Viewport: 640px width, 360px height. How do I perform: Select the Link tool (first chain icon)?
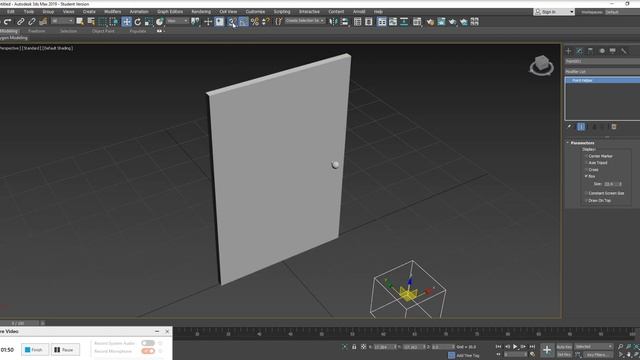20,21
